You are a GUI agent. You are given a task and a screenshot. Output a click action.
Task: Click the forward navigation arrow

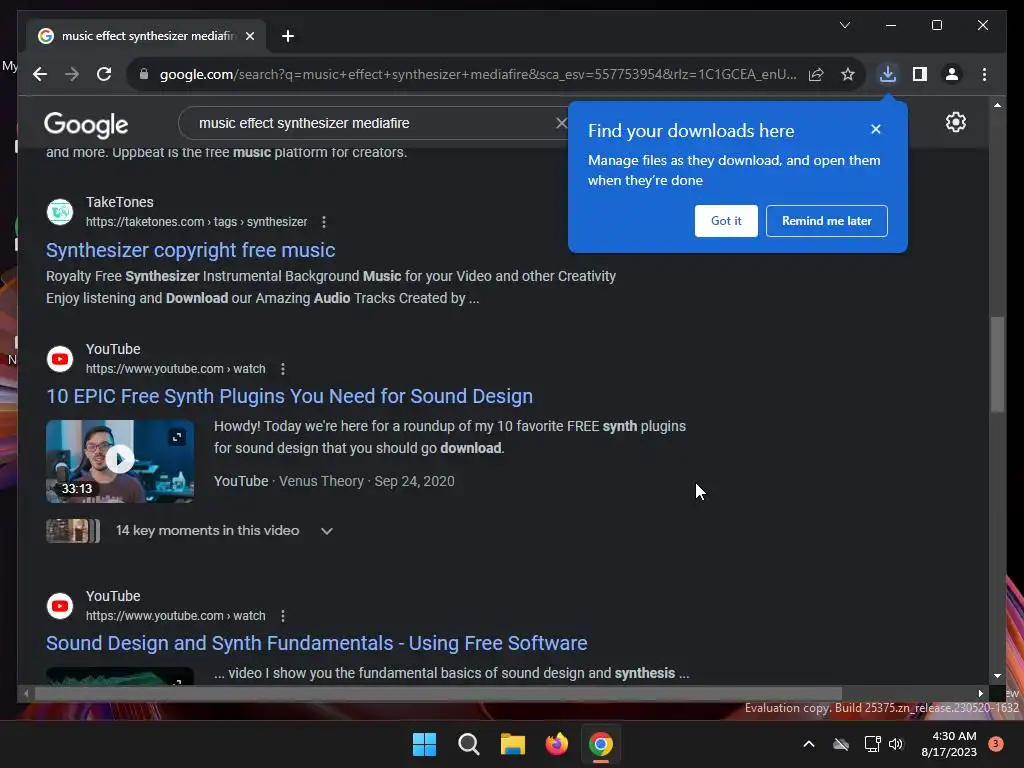pyautogui.click(x=72, y=74)
